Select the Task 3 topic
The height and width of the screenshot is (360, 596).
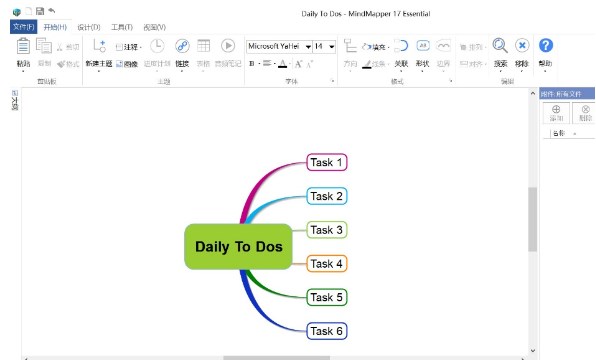tap(327, 230)
